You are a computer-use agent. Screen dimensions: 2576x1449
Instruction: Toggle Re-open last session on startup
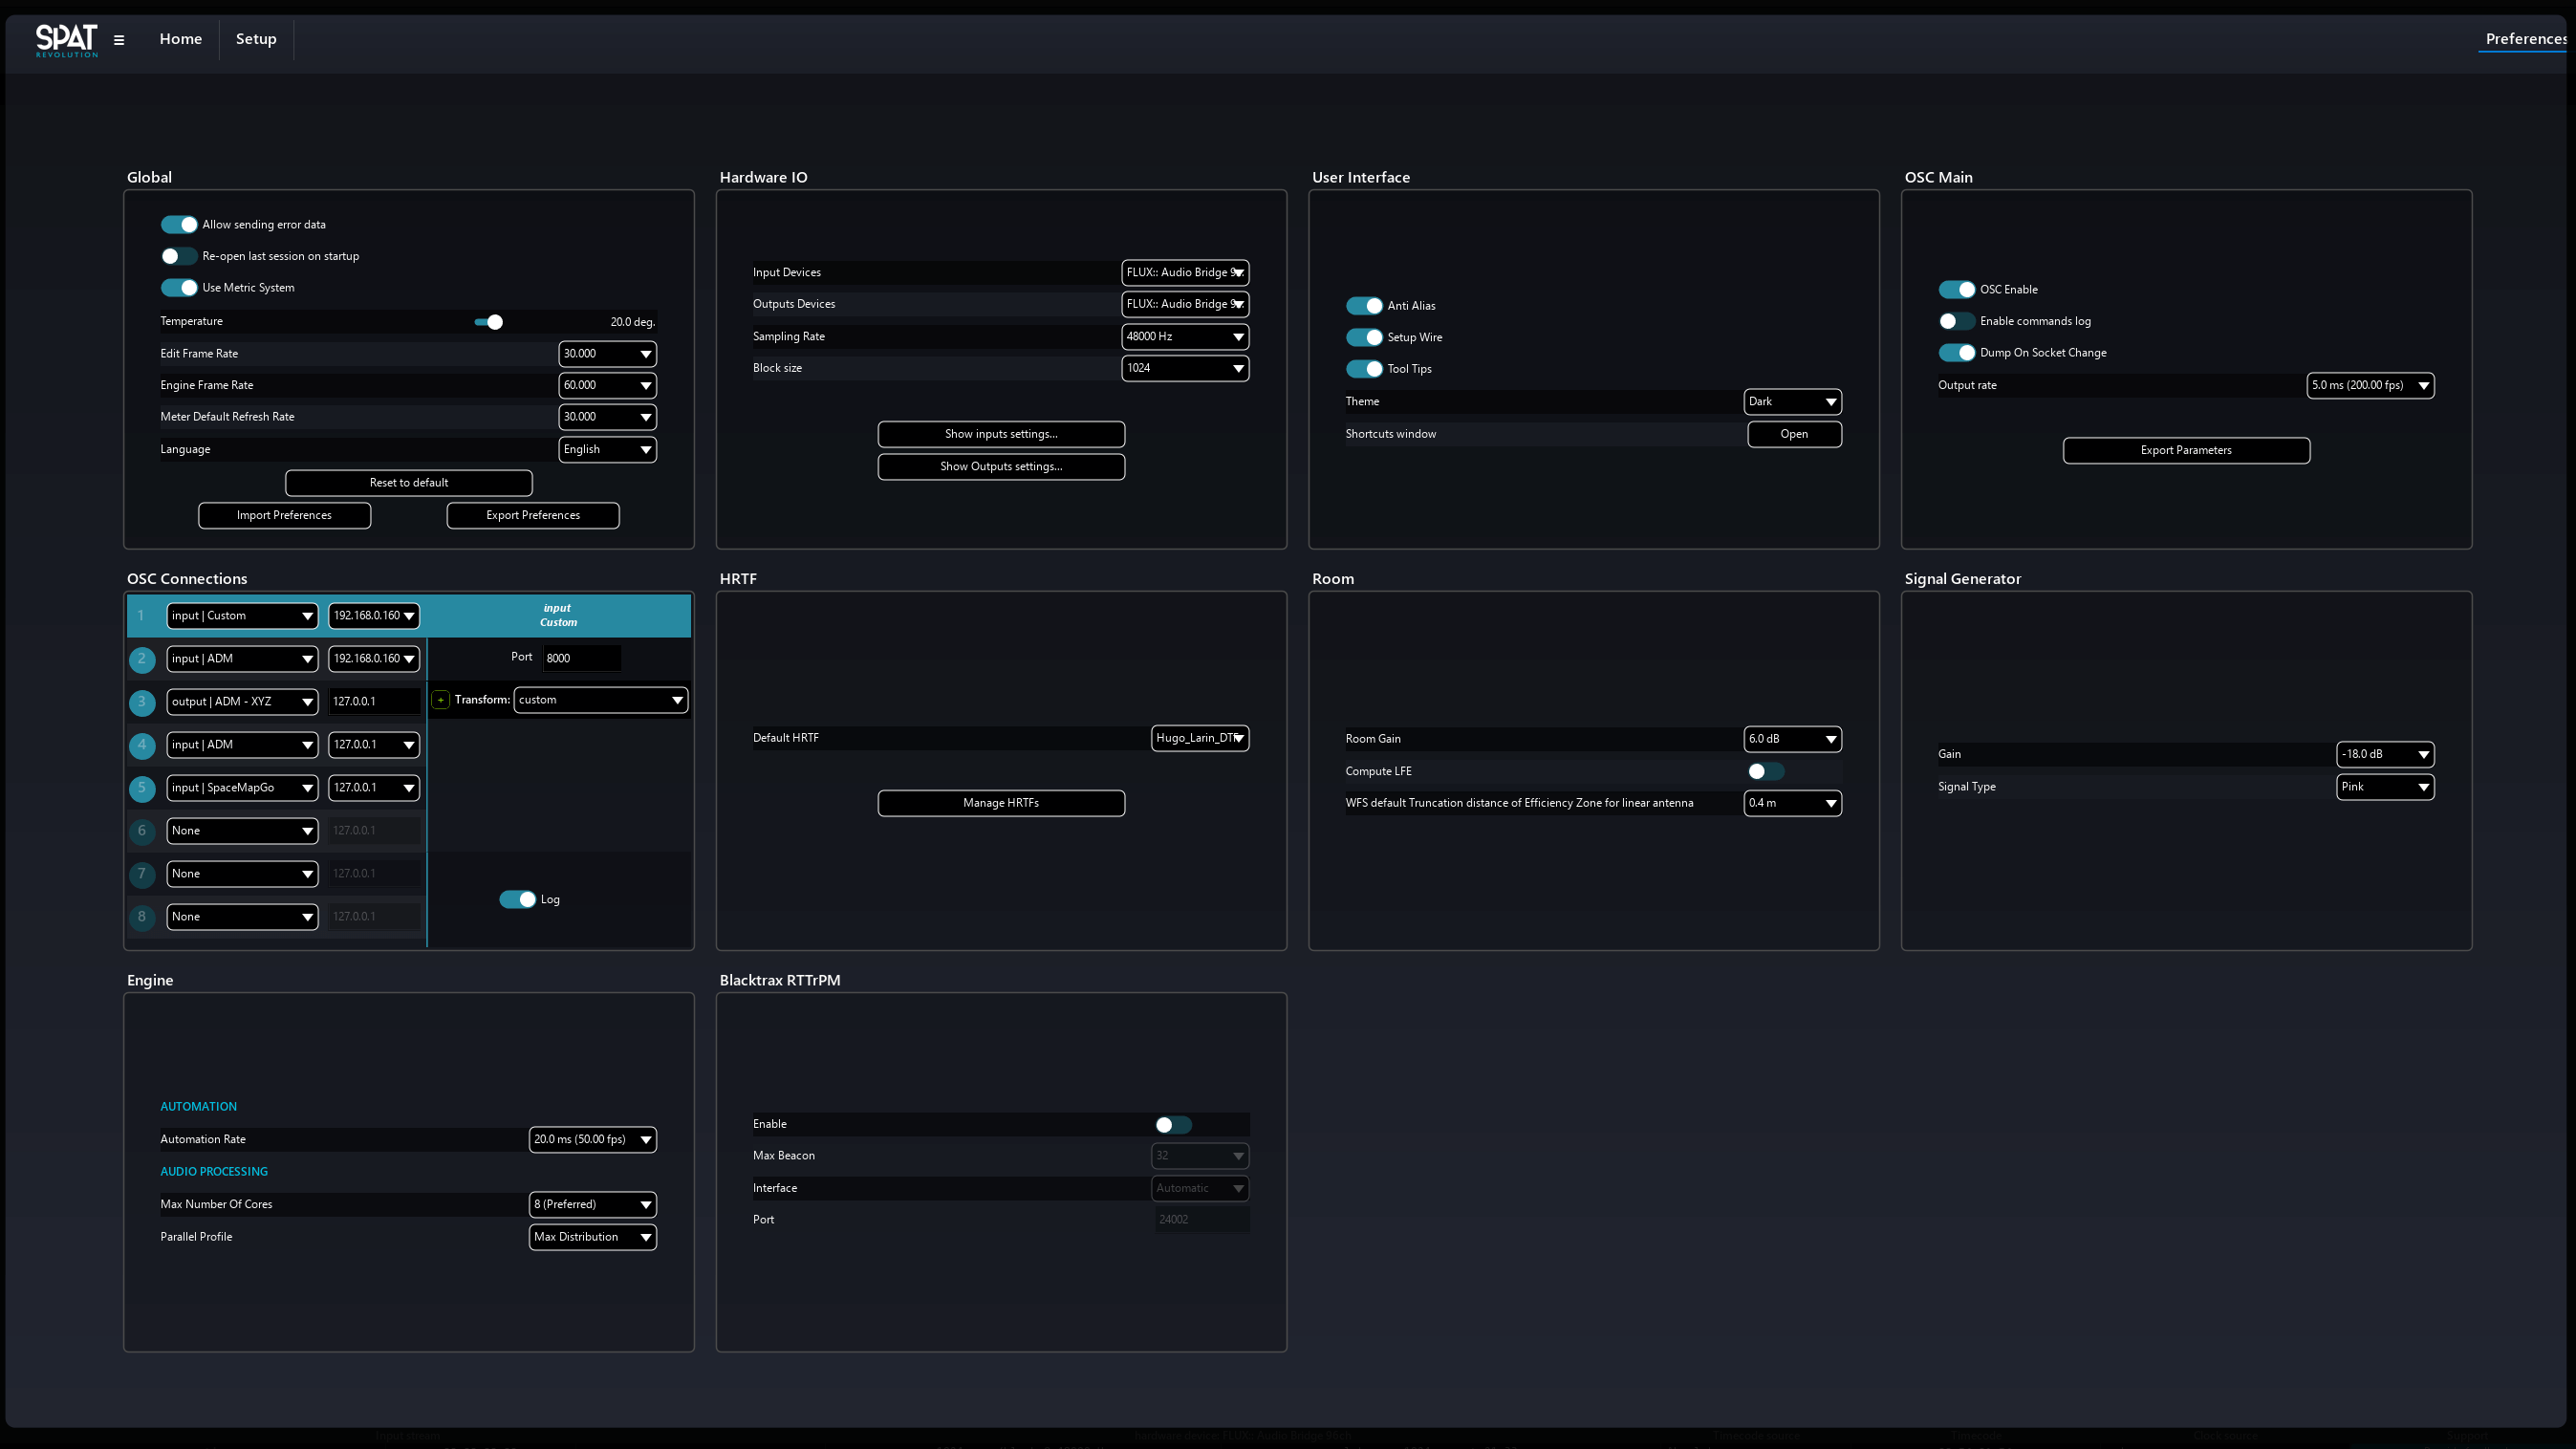tap(179, 256)
